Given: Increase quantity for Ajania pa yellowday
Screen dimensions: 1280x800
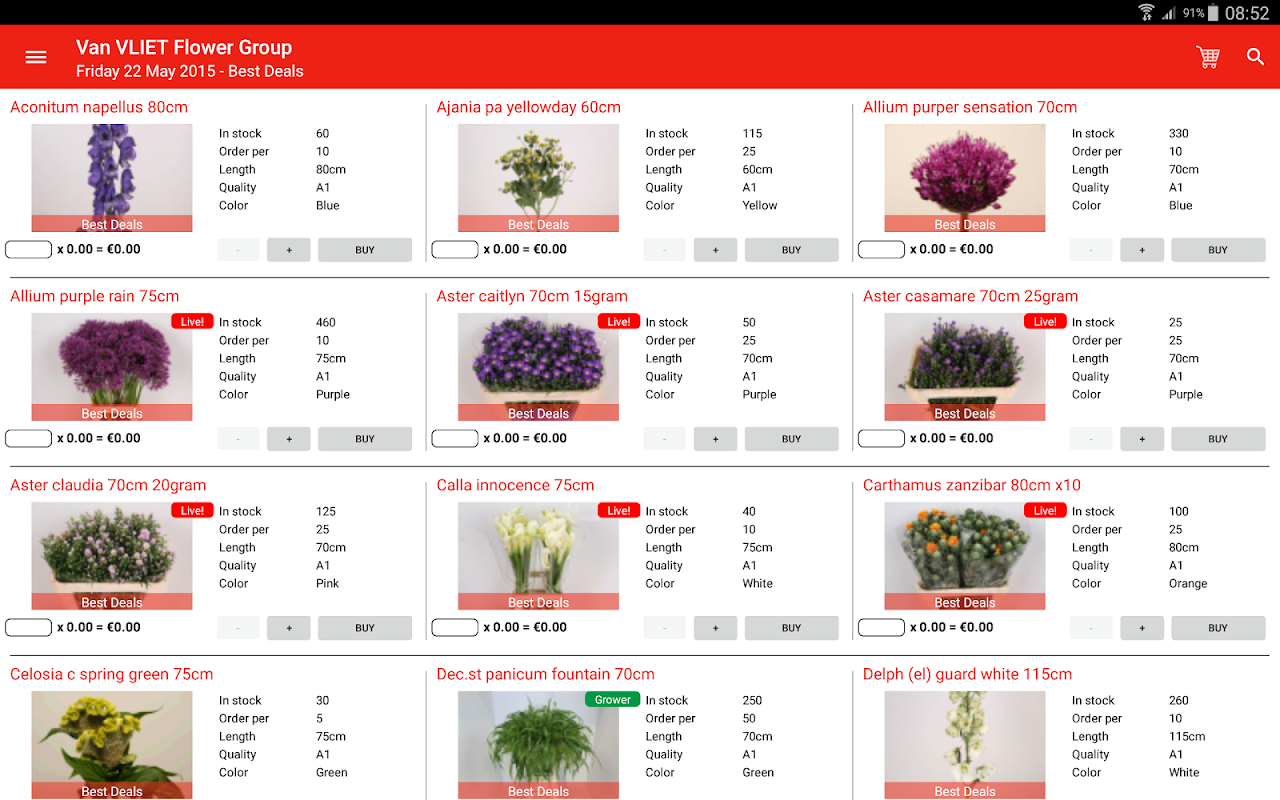Looking at the screenshot, I should (x=715, y=250).
